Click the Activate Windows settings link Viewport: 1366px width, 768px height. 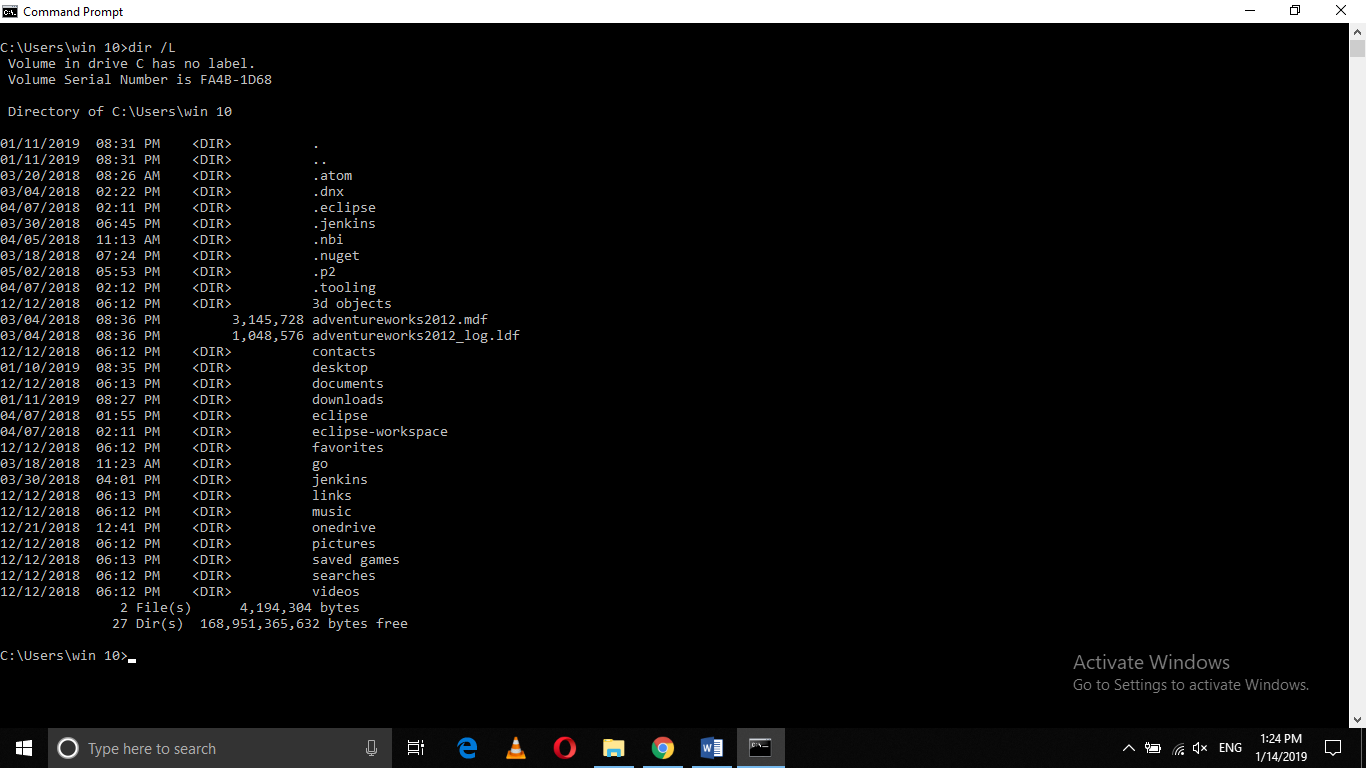(1191, 685)
